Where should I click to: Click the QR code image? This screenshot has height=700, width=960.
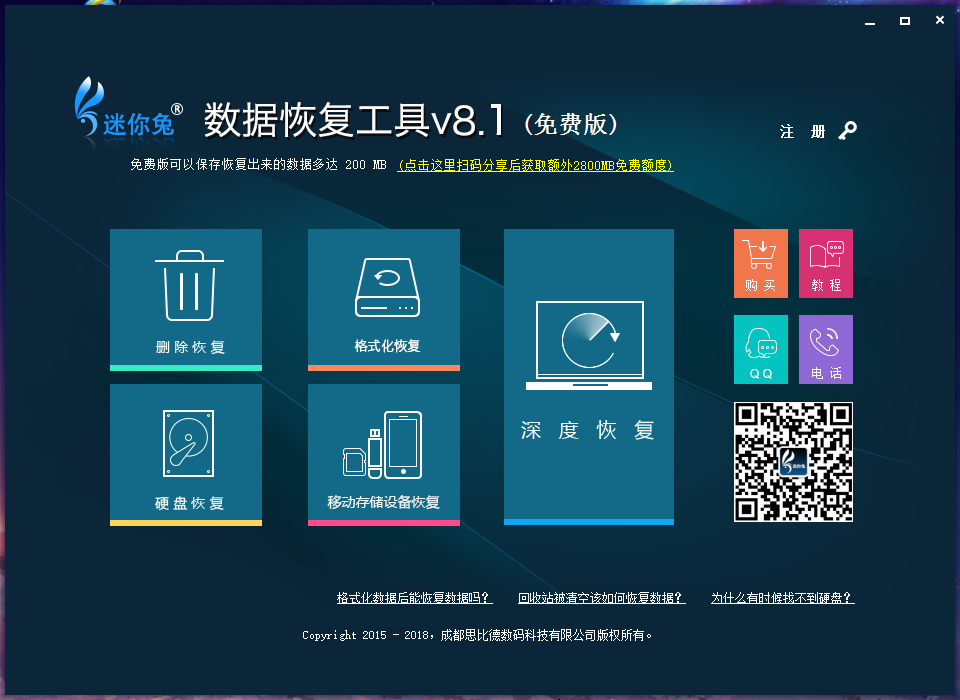pyautogui.click(x=794, y=462)
